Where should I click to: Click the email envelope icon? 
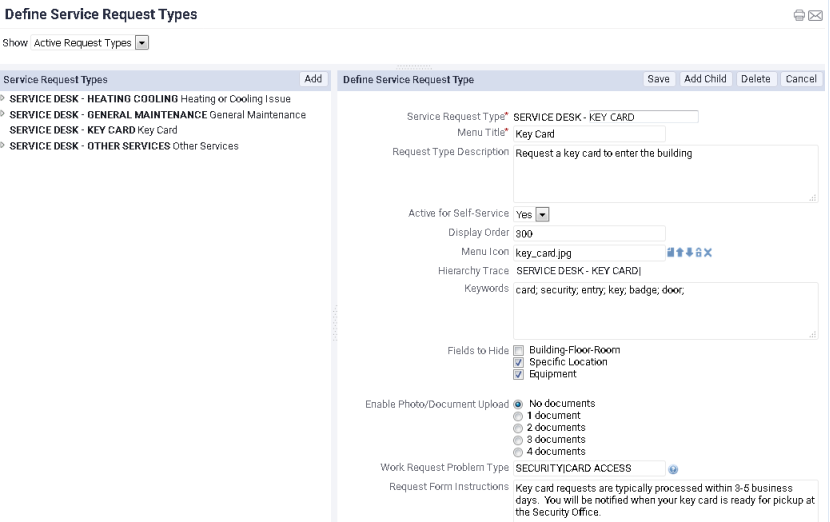[x=816, y=15]
